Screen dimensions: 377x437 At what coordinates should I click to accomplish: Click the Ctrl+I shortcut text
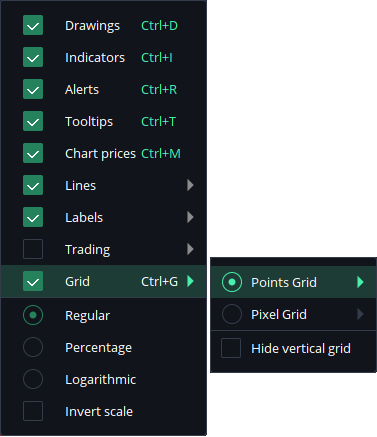click(x=157, y=58)
